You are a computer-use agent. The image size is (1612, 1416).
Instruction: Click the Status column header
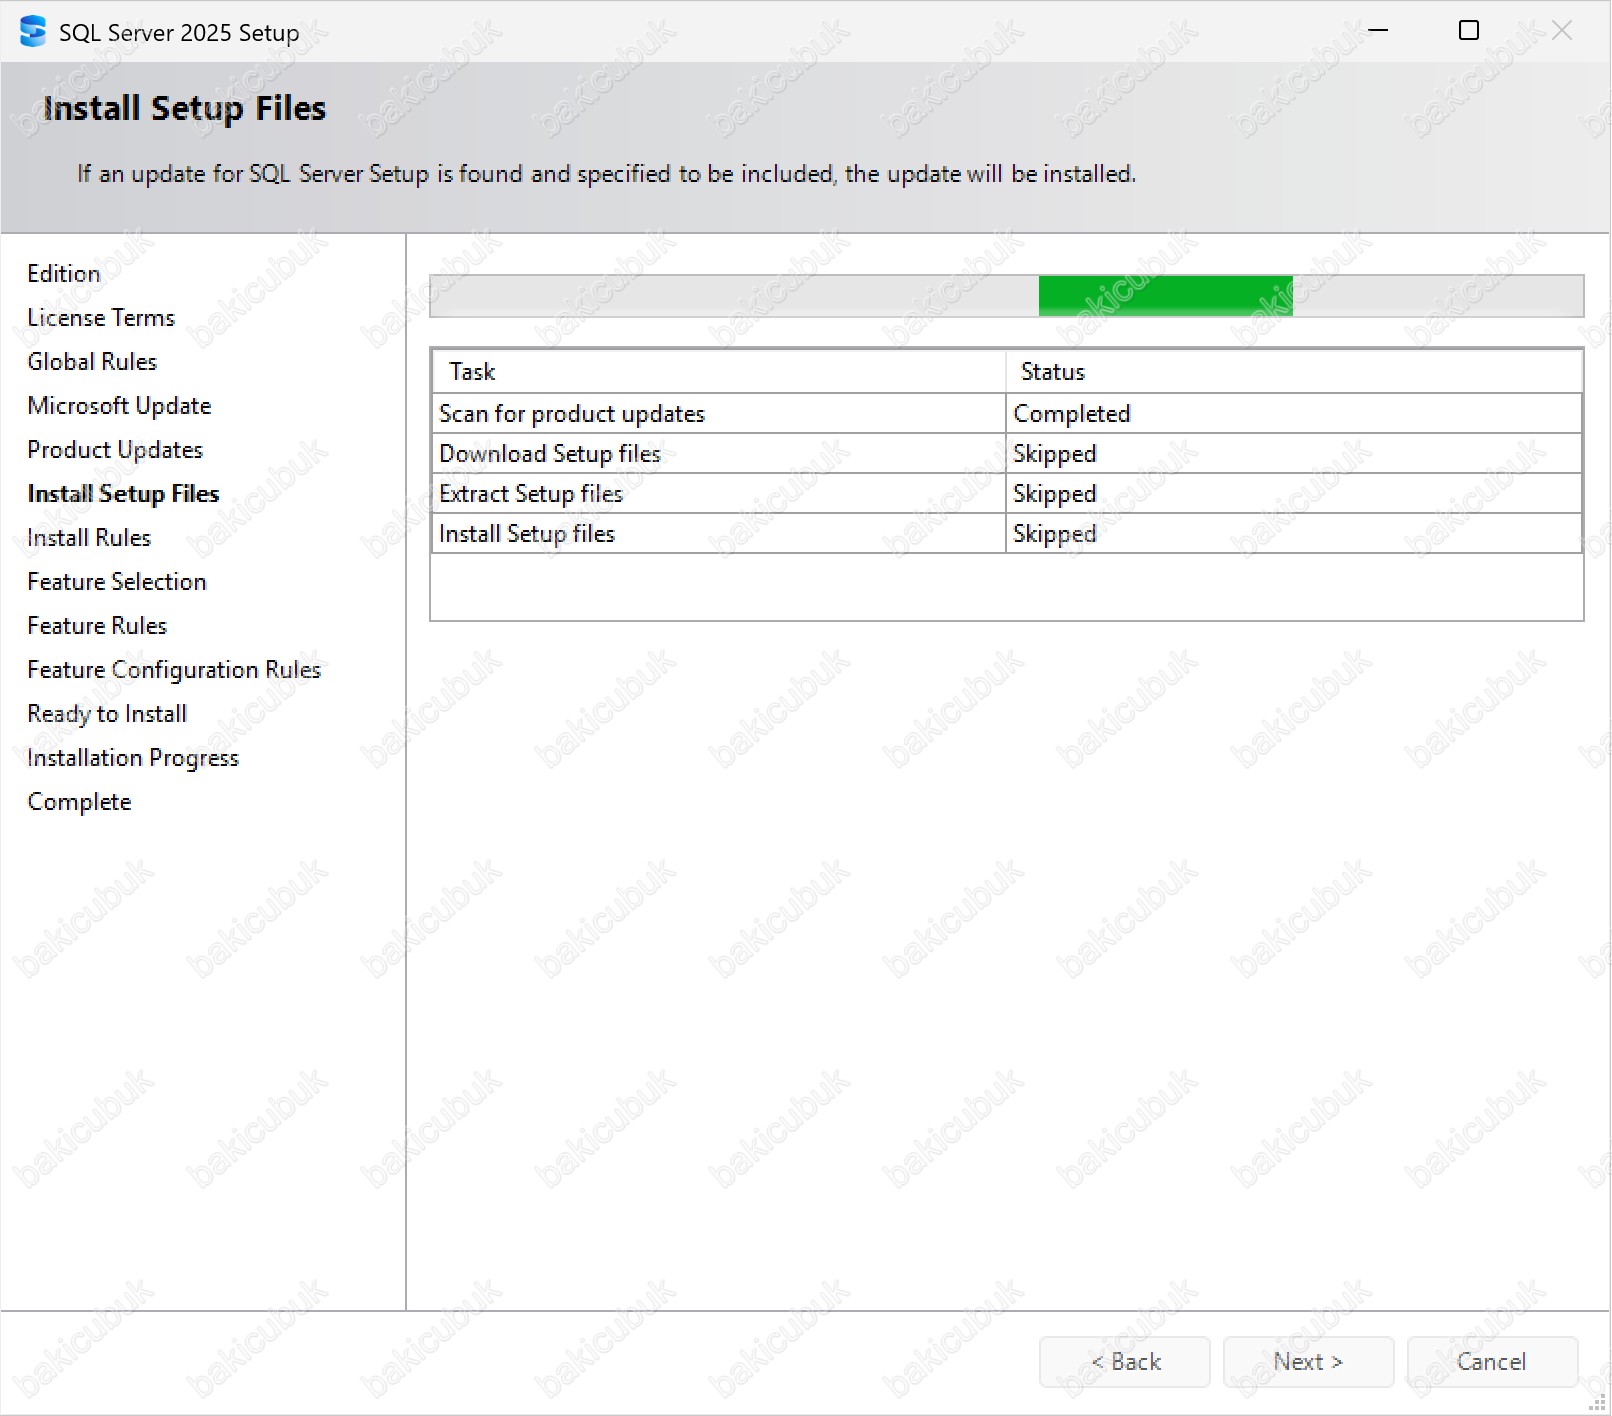tap(1294, 372)
